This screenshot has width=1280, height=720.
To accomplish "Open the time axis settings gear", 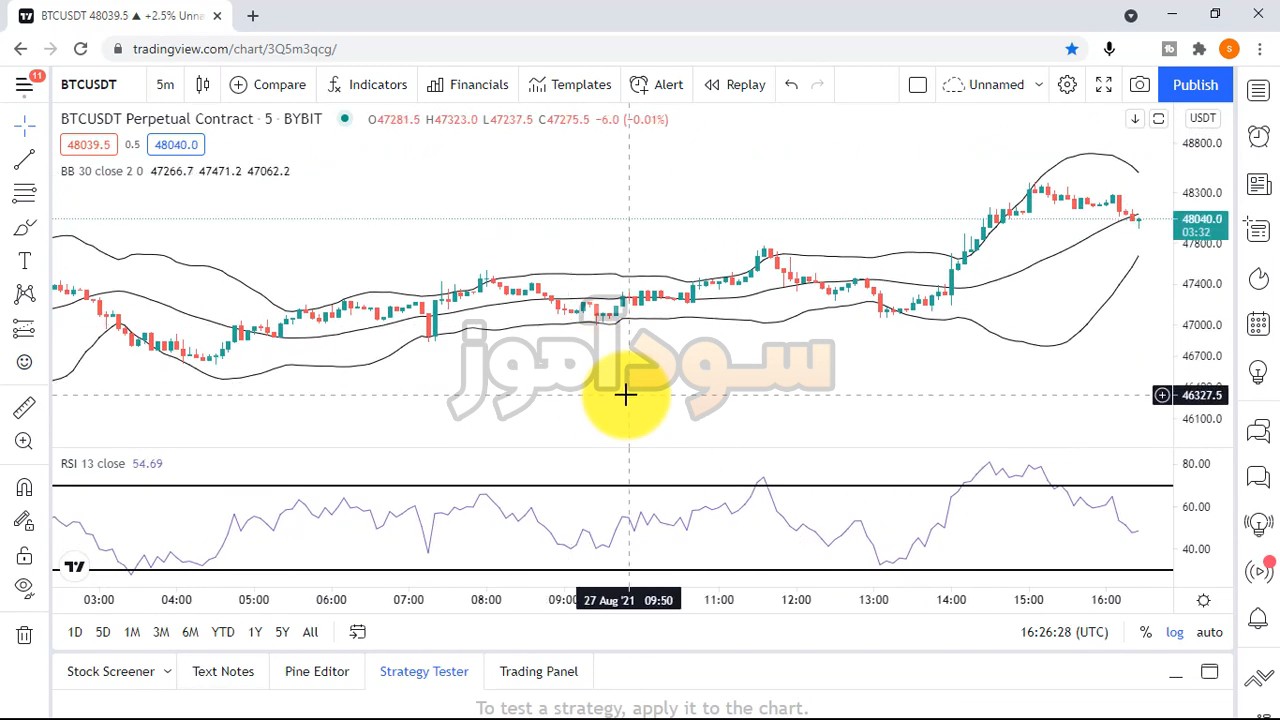I will click(x=1204, y=600).
